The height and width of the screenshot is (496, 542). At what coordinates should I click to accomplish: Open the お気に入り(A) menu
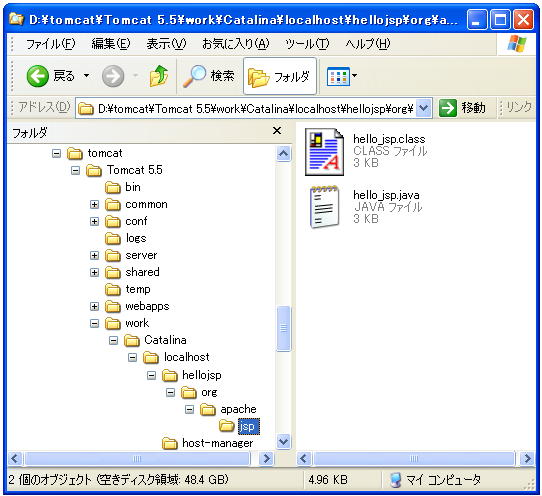coord(236,44)
